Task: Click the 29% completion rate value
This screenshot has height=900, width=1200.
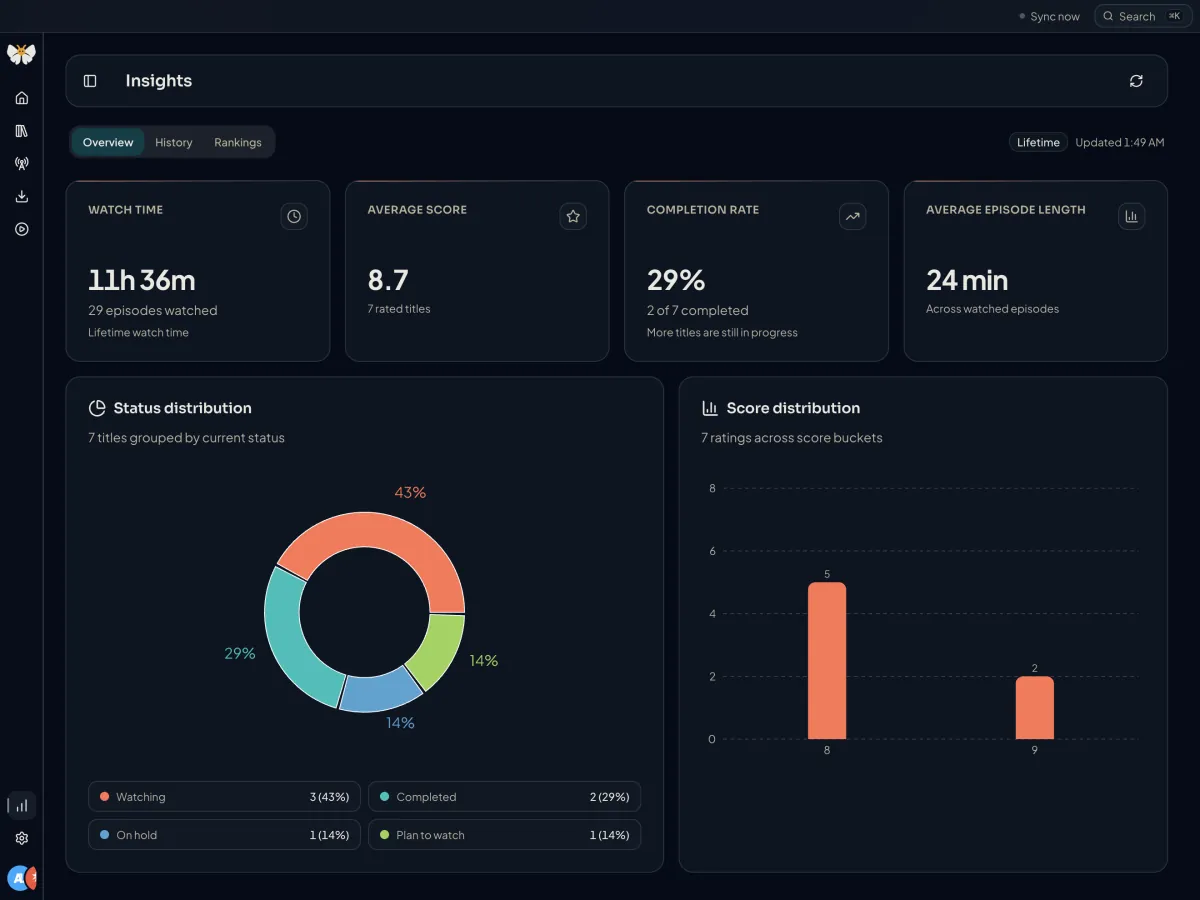Action: [x=676, y=280]
